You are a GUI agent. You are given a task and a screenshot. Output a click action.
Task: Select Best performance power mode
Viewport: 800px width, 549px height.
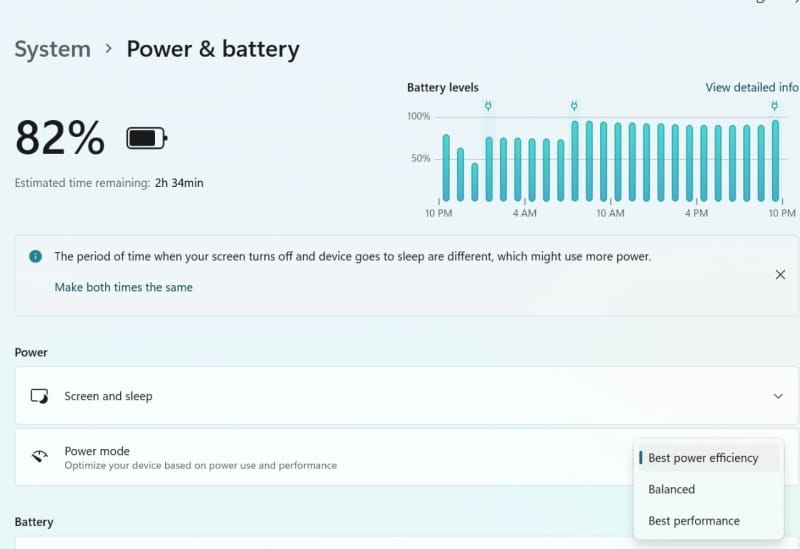coord(693,521)
